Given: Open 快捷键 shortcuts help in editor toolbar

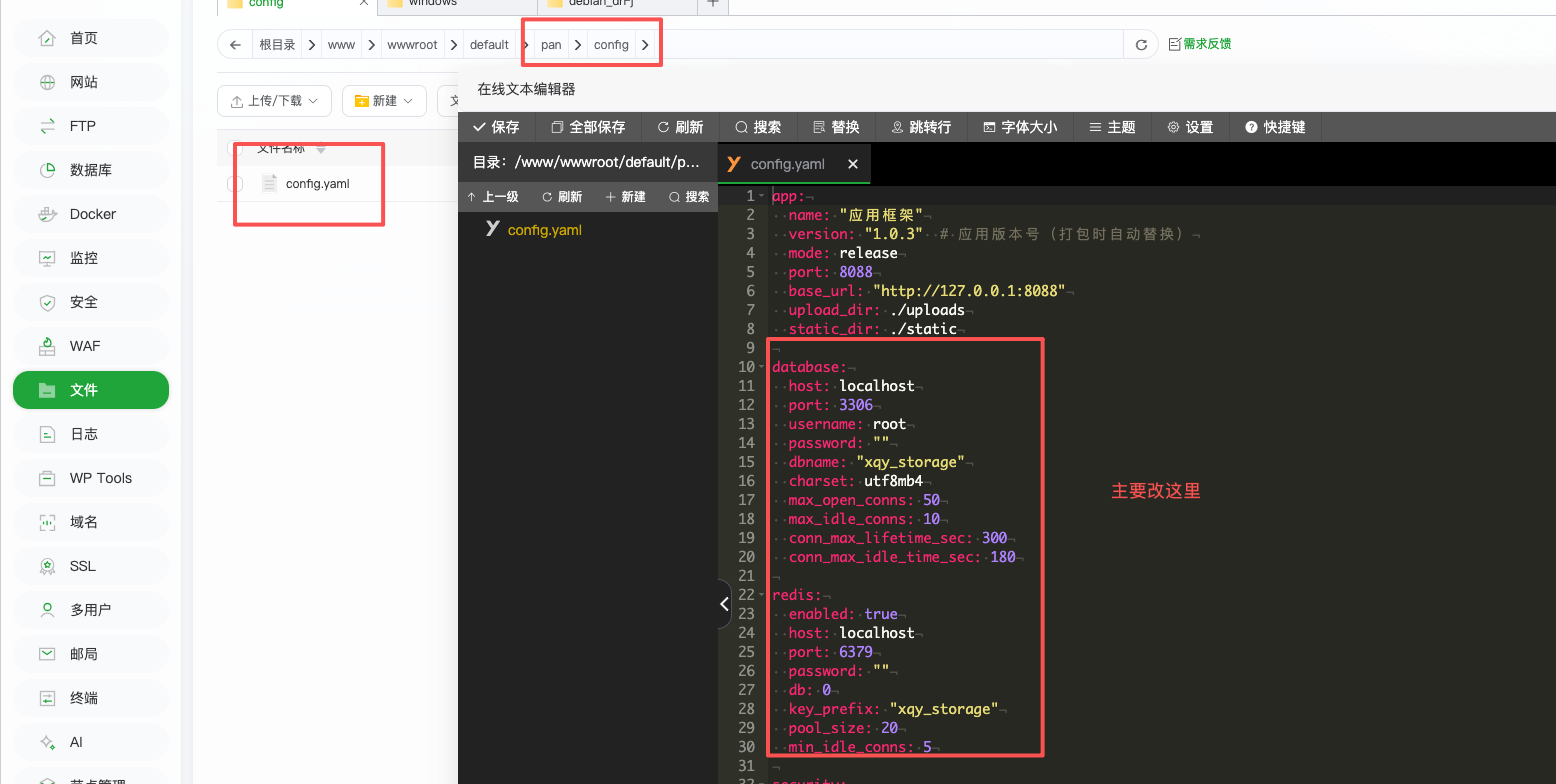Looking at the screenshot, I should 1275,127.
